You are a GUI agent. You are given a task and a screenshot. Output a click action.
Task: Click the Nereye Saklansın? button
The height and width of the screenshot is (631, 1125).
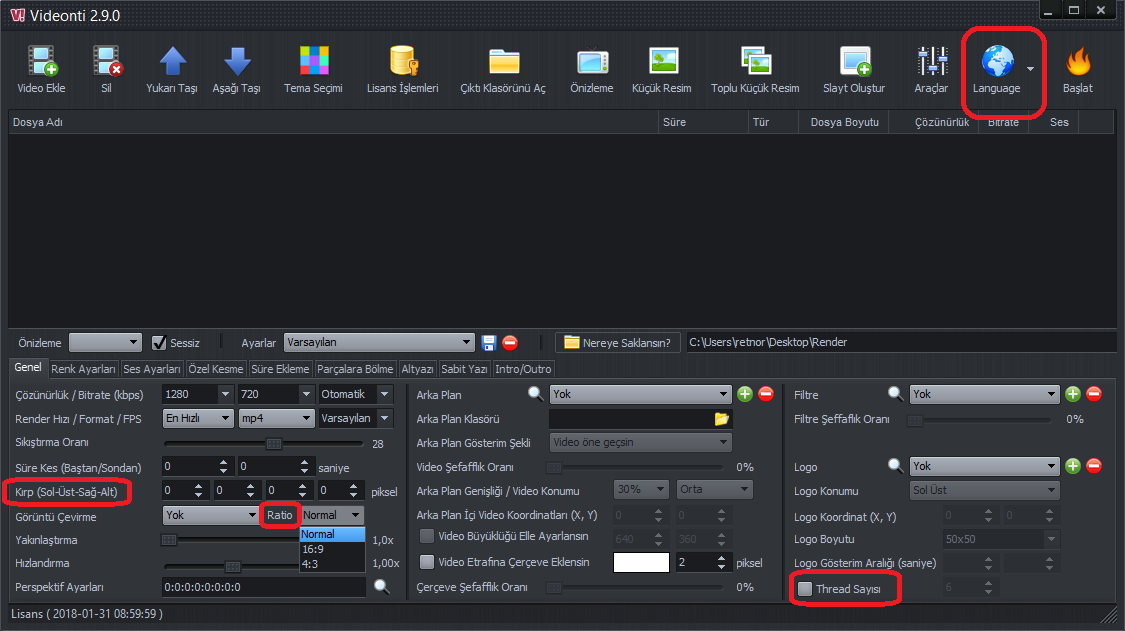pos(619,343)
